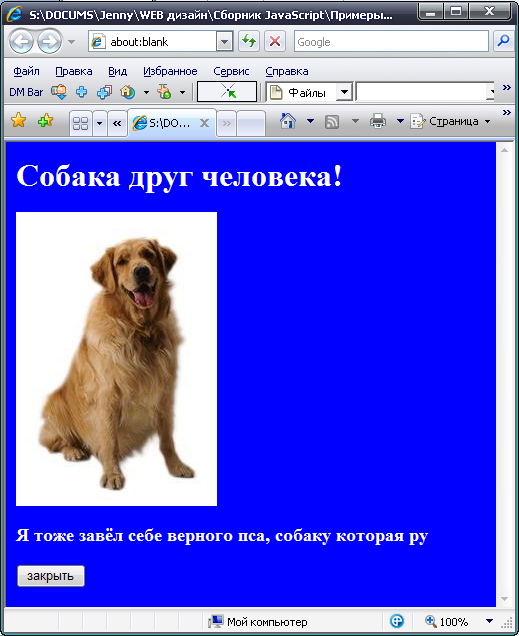Click the red Stop loading icon

coord(275,41)
